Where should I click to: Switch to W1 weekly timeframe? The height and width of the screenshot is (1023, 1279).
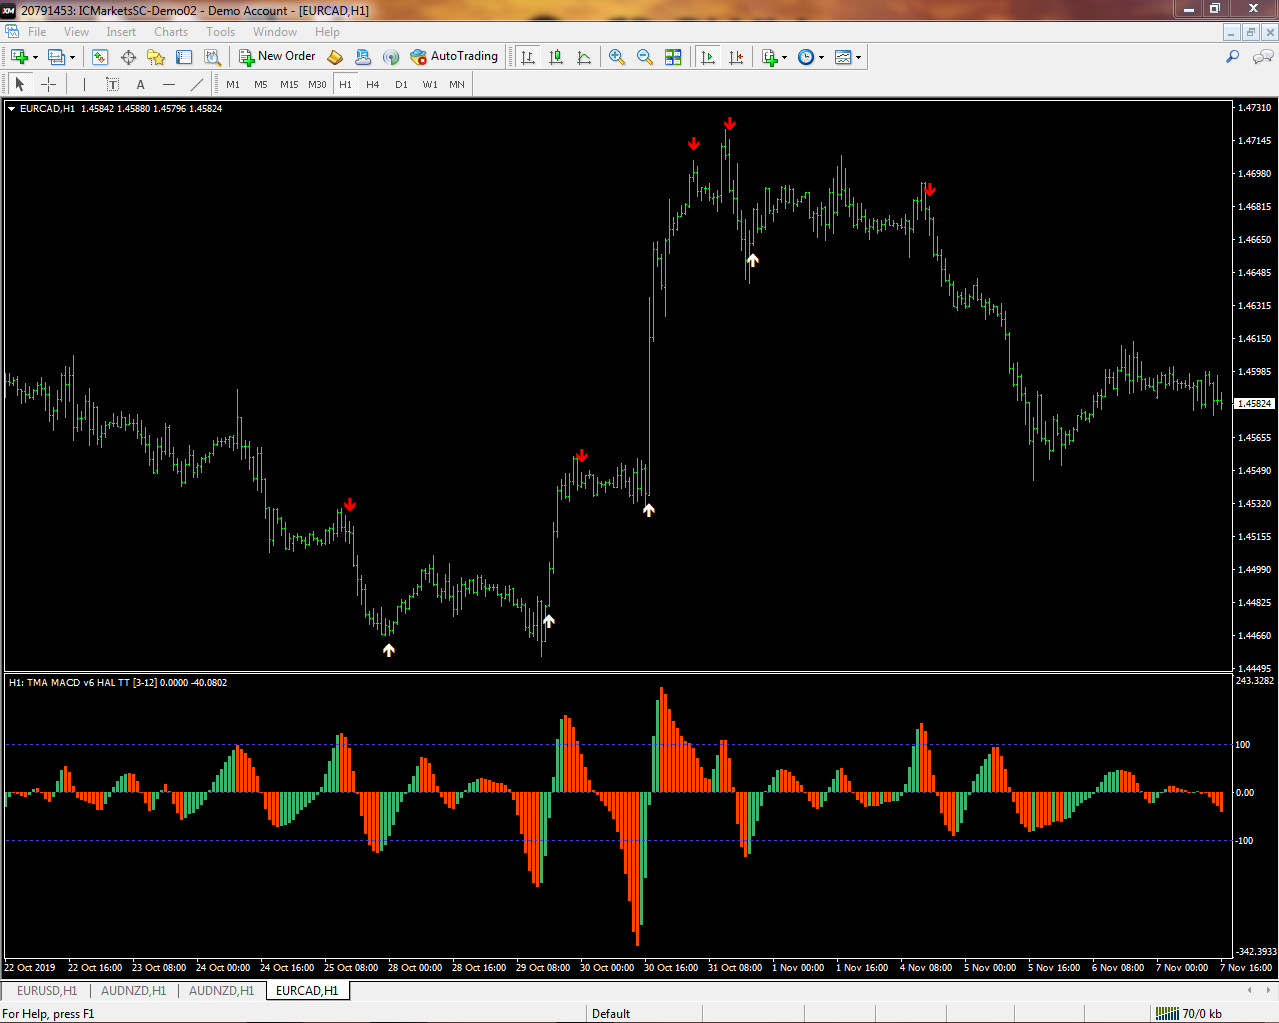[429, 85]
